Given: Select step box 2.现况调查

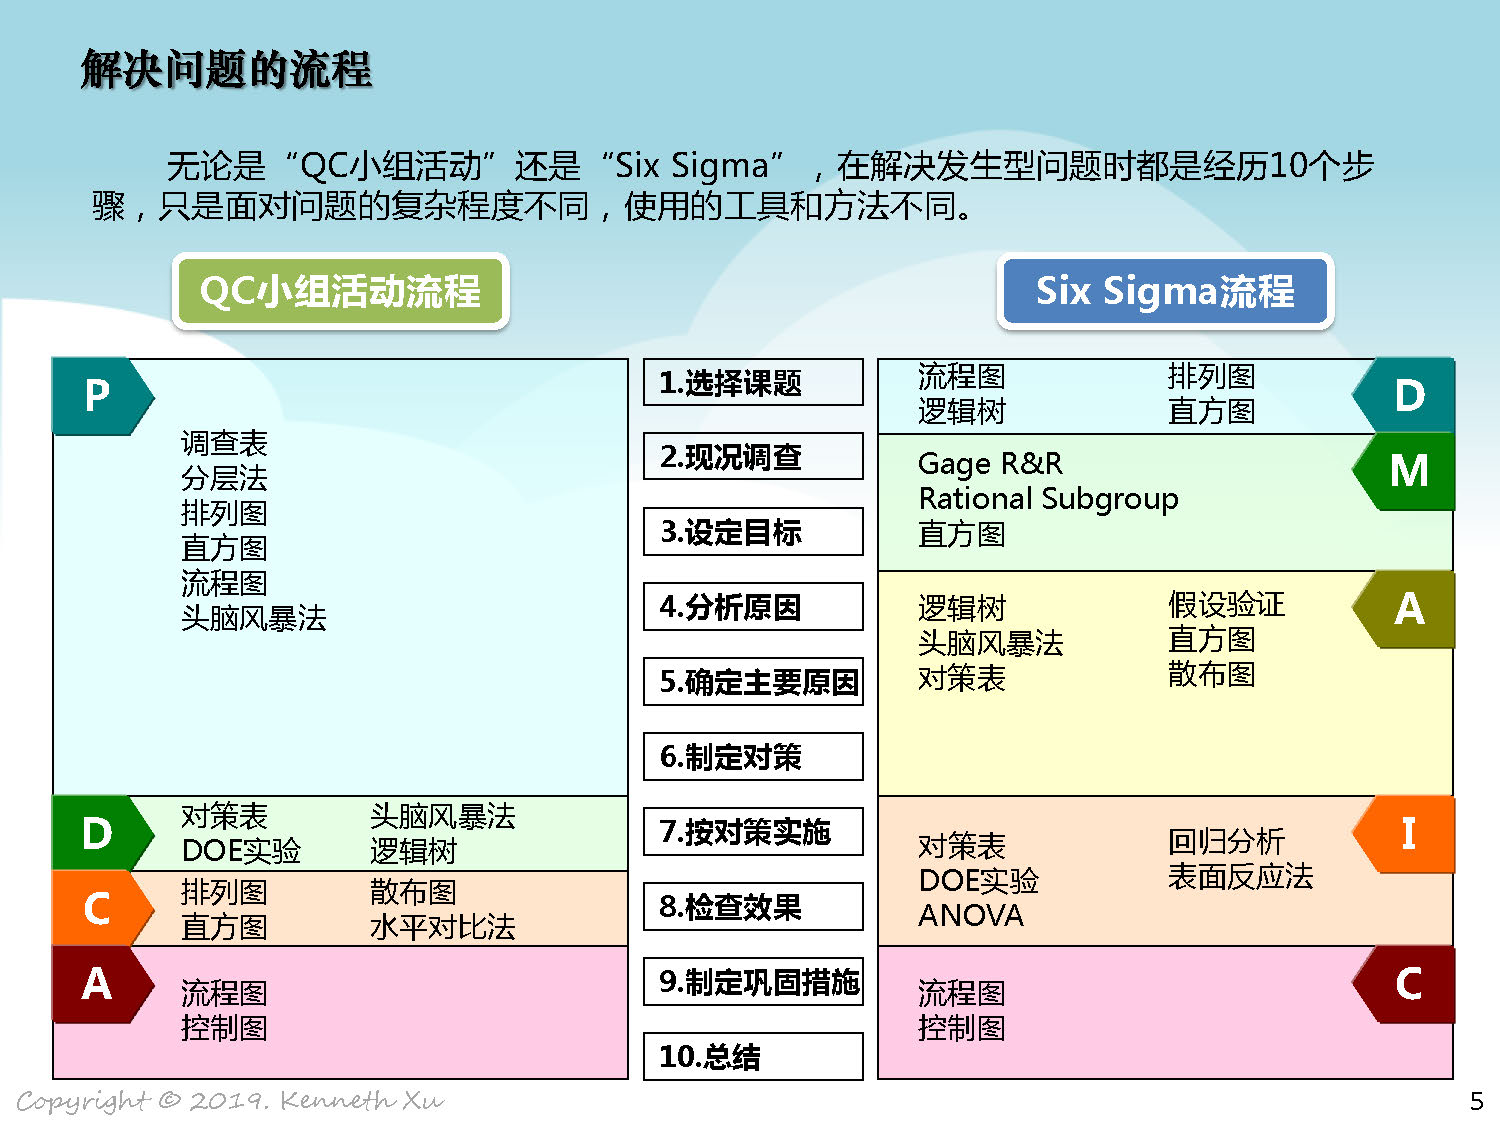Looking at the screenshot, I should [753, 457].
